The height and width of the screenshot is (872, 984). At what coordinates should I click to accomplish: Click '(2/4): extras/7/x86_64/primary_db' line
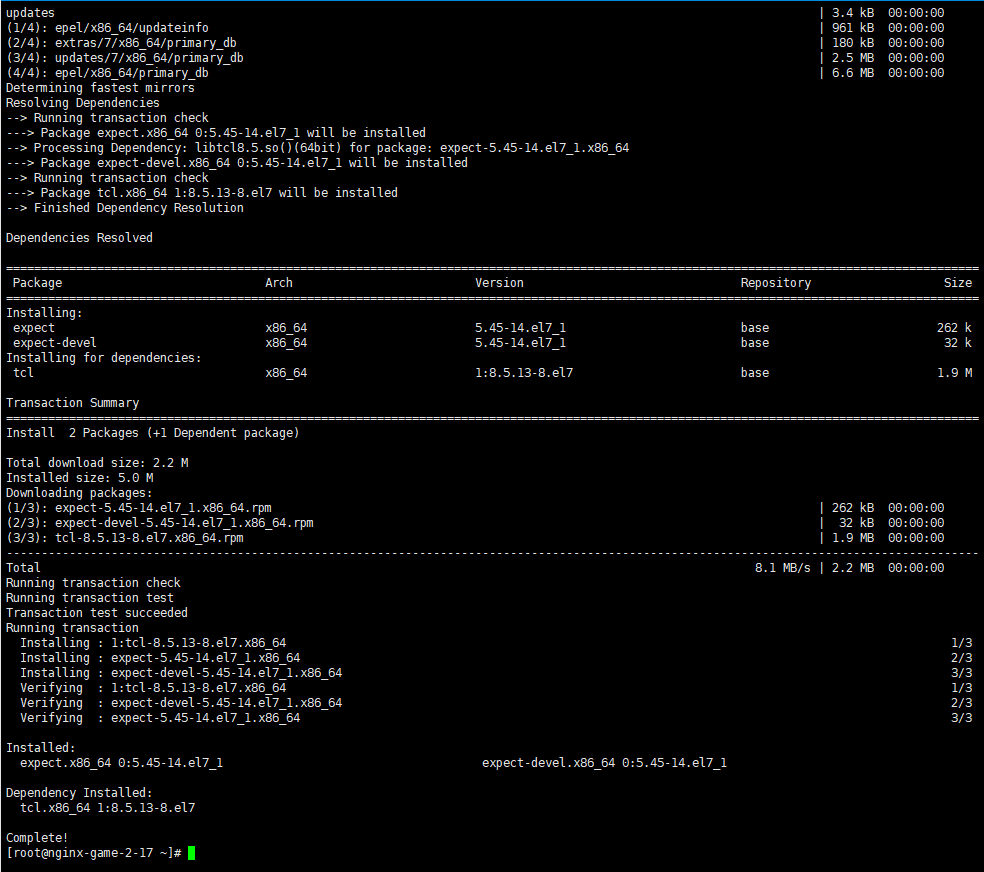(x=121, y=43)
